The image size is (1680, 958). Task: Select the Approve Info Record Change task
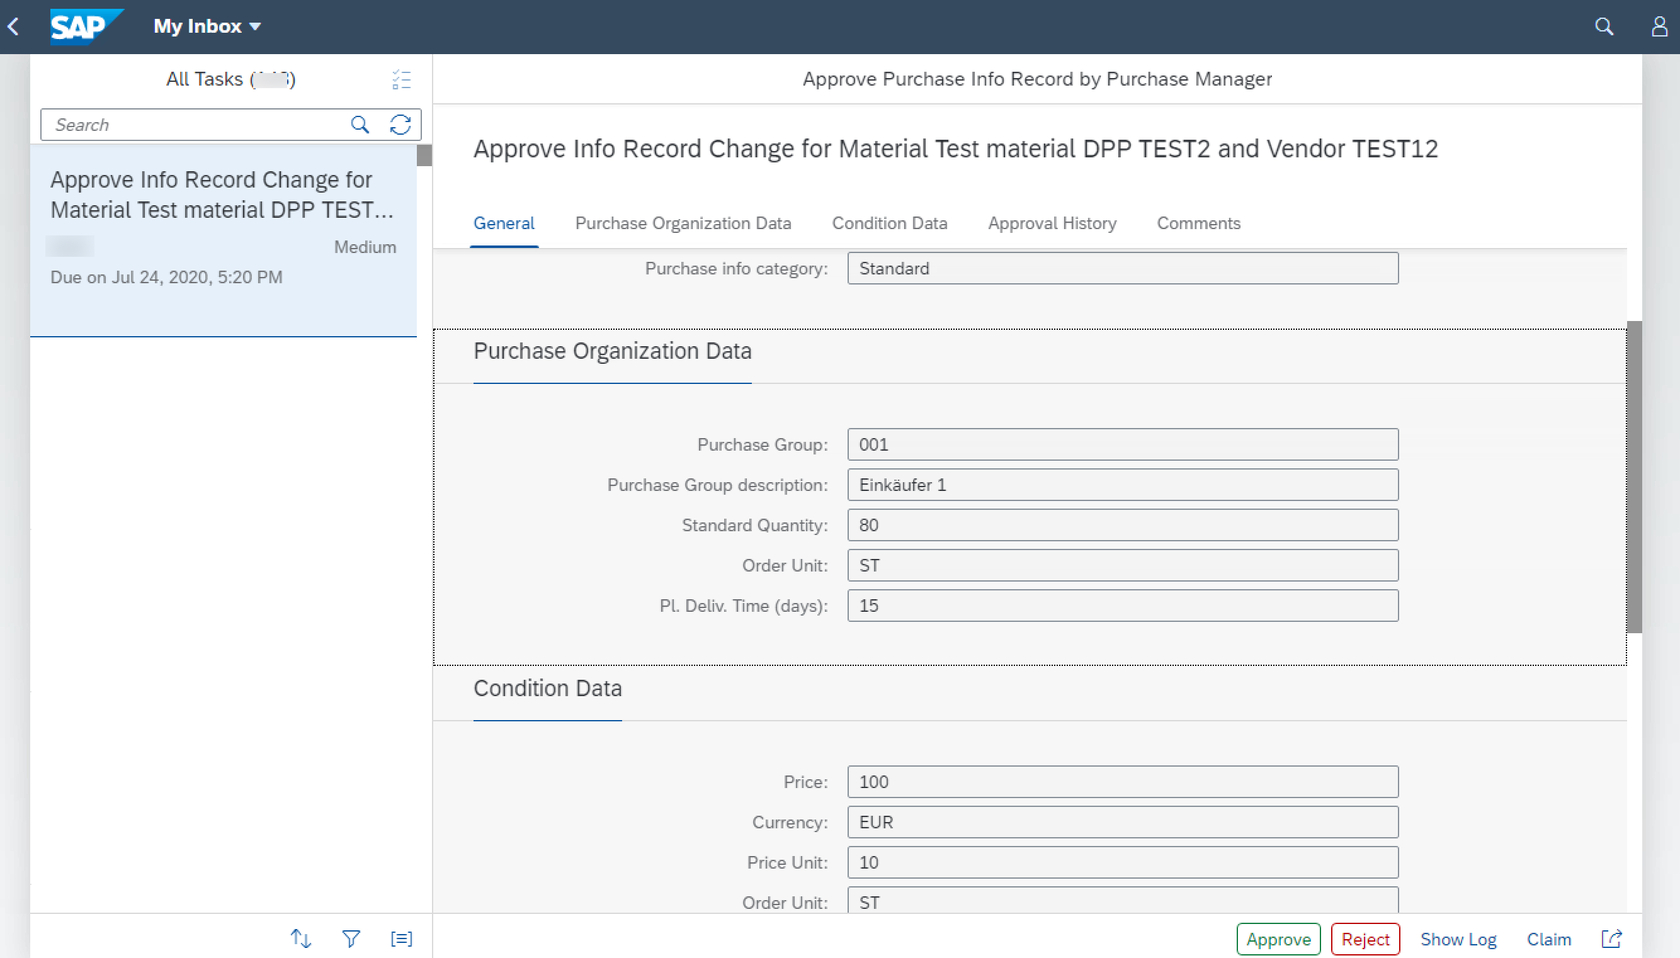click(x=223, y=241)
